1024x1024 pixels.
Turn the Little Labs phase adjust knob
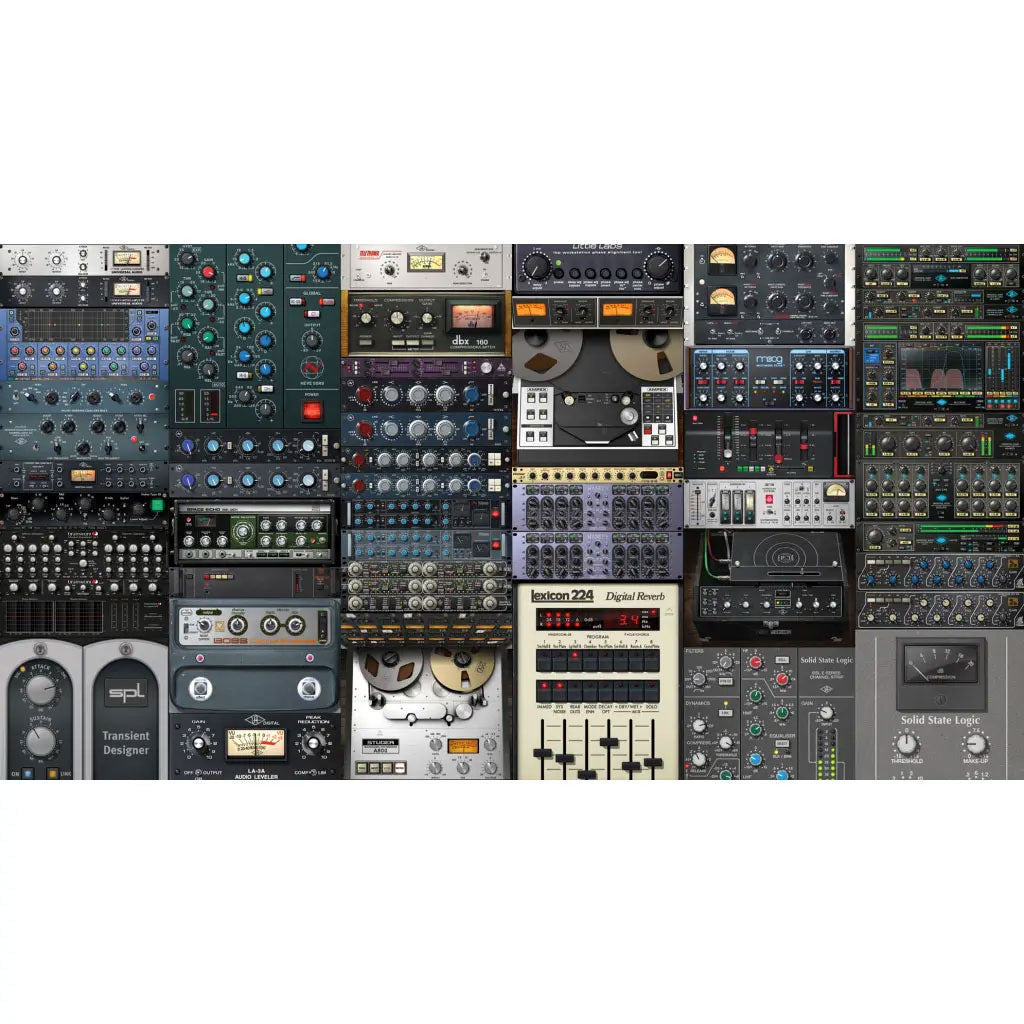658,266
